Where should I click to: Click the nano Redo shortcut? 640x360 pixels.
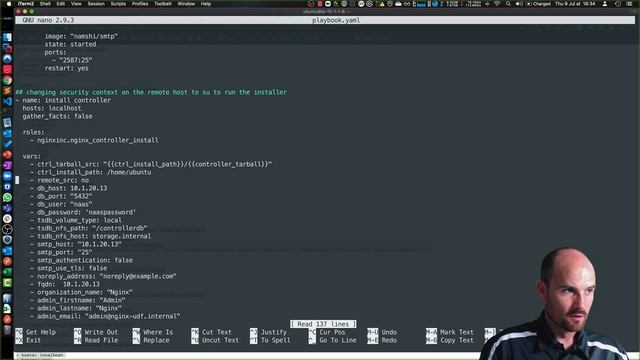382,340
